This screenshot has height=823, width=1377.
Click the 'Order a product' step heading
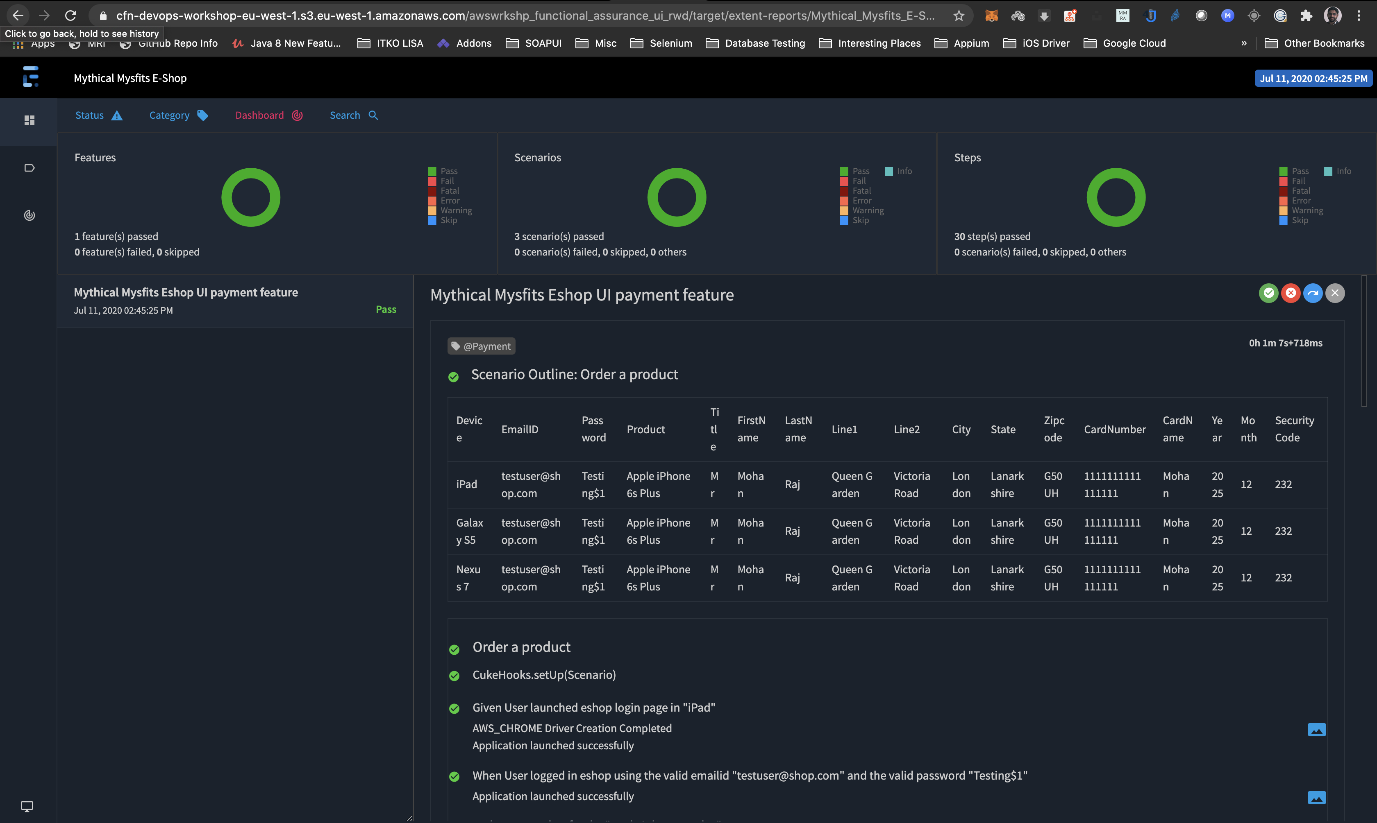tap(521, 647)
